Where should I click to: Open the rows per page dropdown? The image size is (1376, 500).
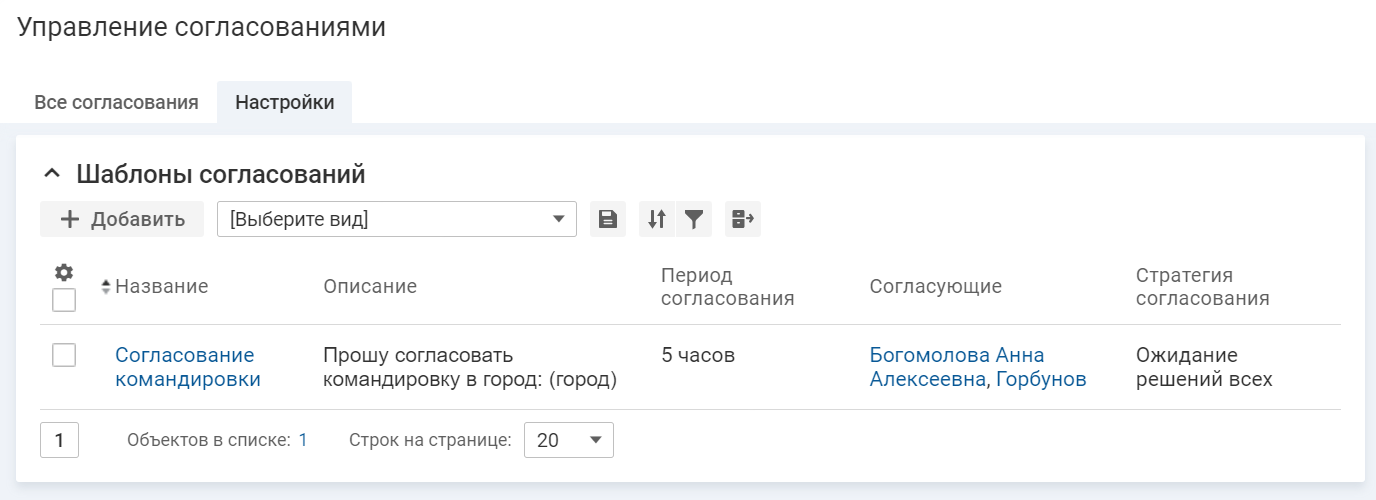tap(568, 440)
